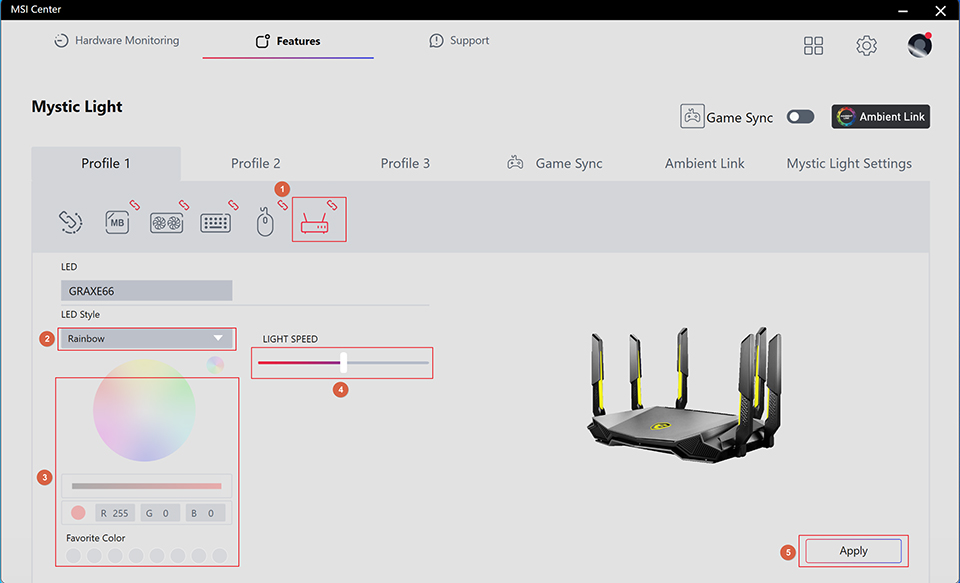Select the motherboard (MB) device icon
Viewport: 960px width, 583px height.
(x=117, y=222)
